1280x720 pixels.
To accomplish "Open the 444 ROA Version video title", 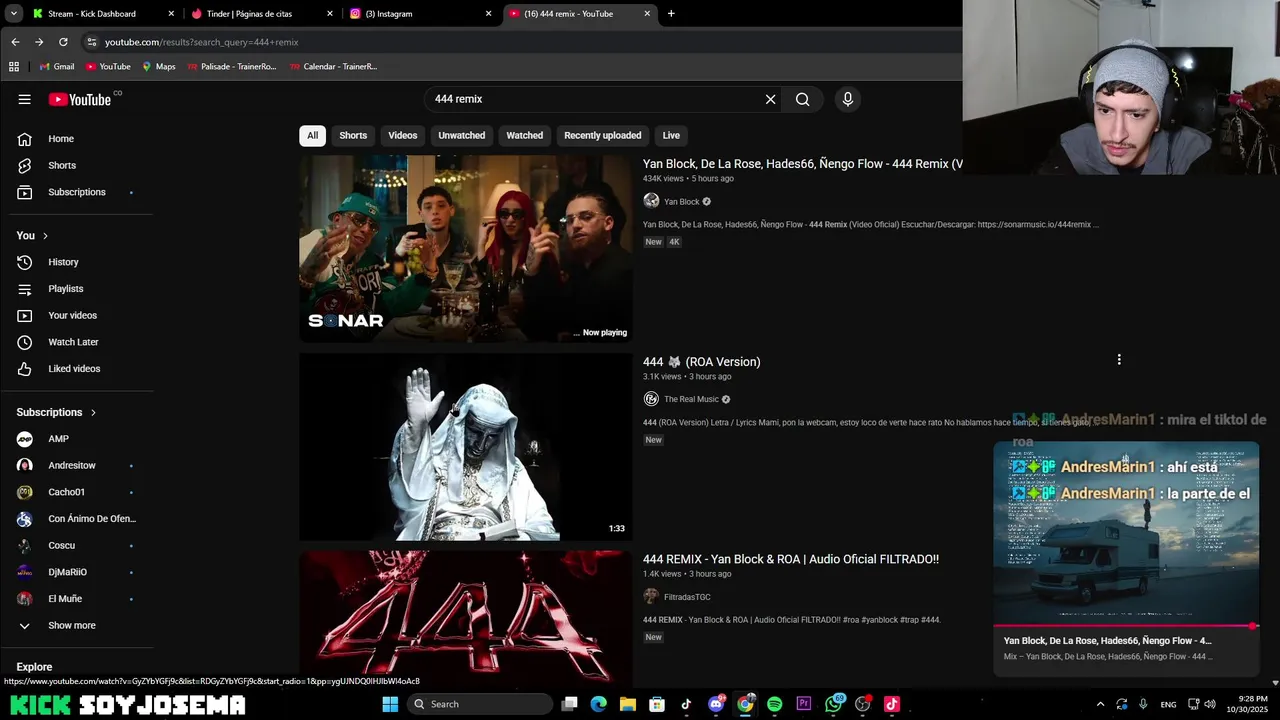I will point(701,362).
